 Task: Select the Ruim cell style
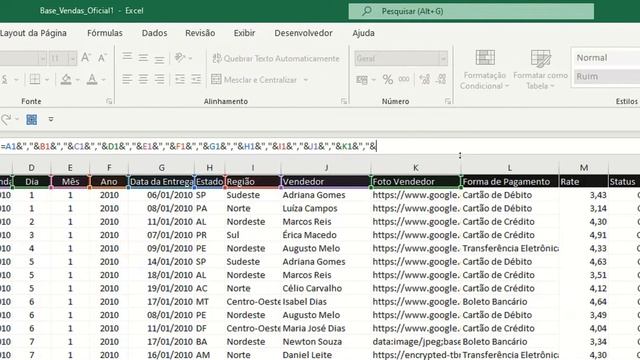[606, 76]
